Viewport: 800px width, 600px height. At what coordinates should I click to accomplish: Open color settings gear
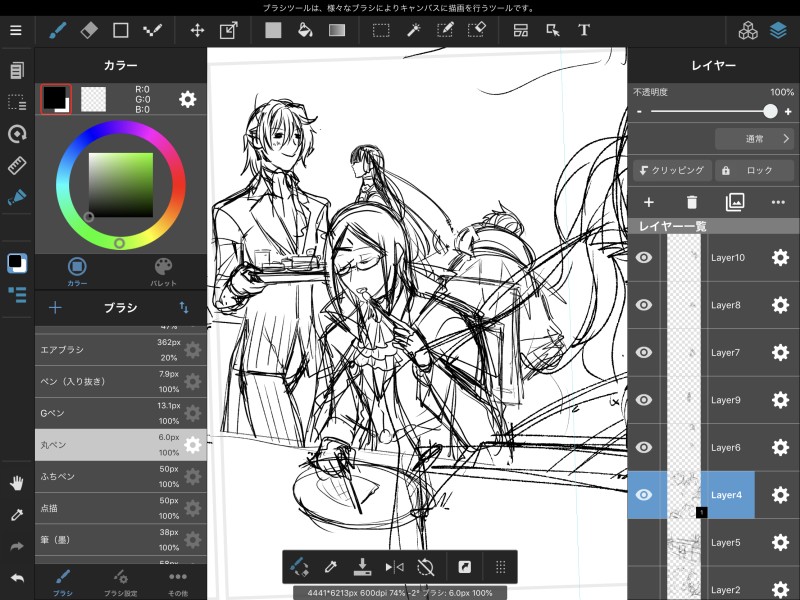click(187, 99)
